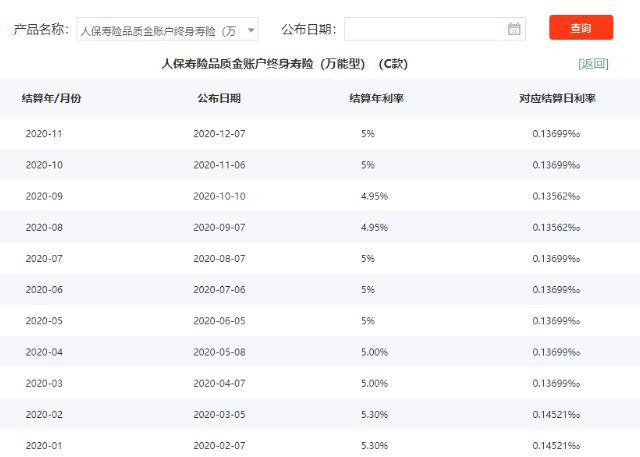This screenshot has width=640, height=457.
Task: Click the 5.30% rate in 2020-02 row
Action: point(374,415)
